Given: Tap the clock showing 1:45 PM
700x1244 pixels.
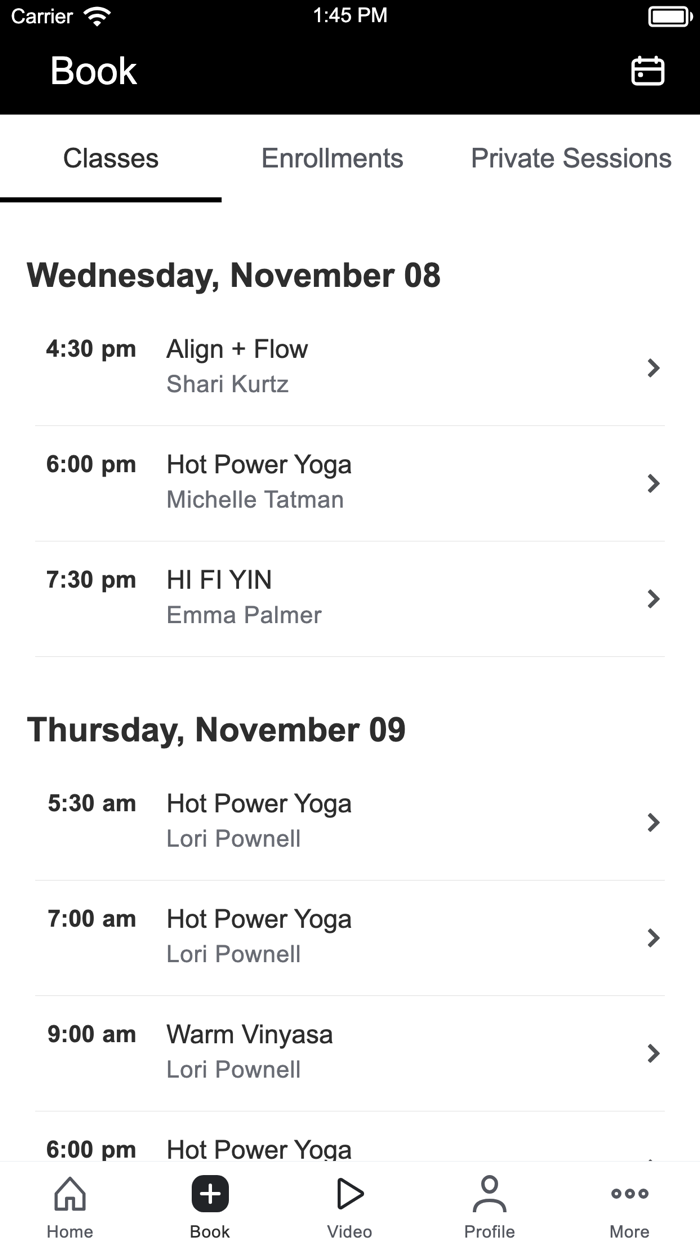Looking at the screenshot, I should (350, 15).
